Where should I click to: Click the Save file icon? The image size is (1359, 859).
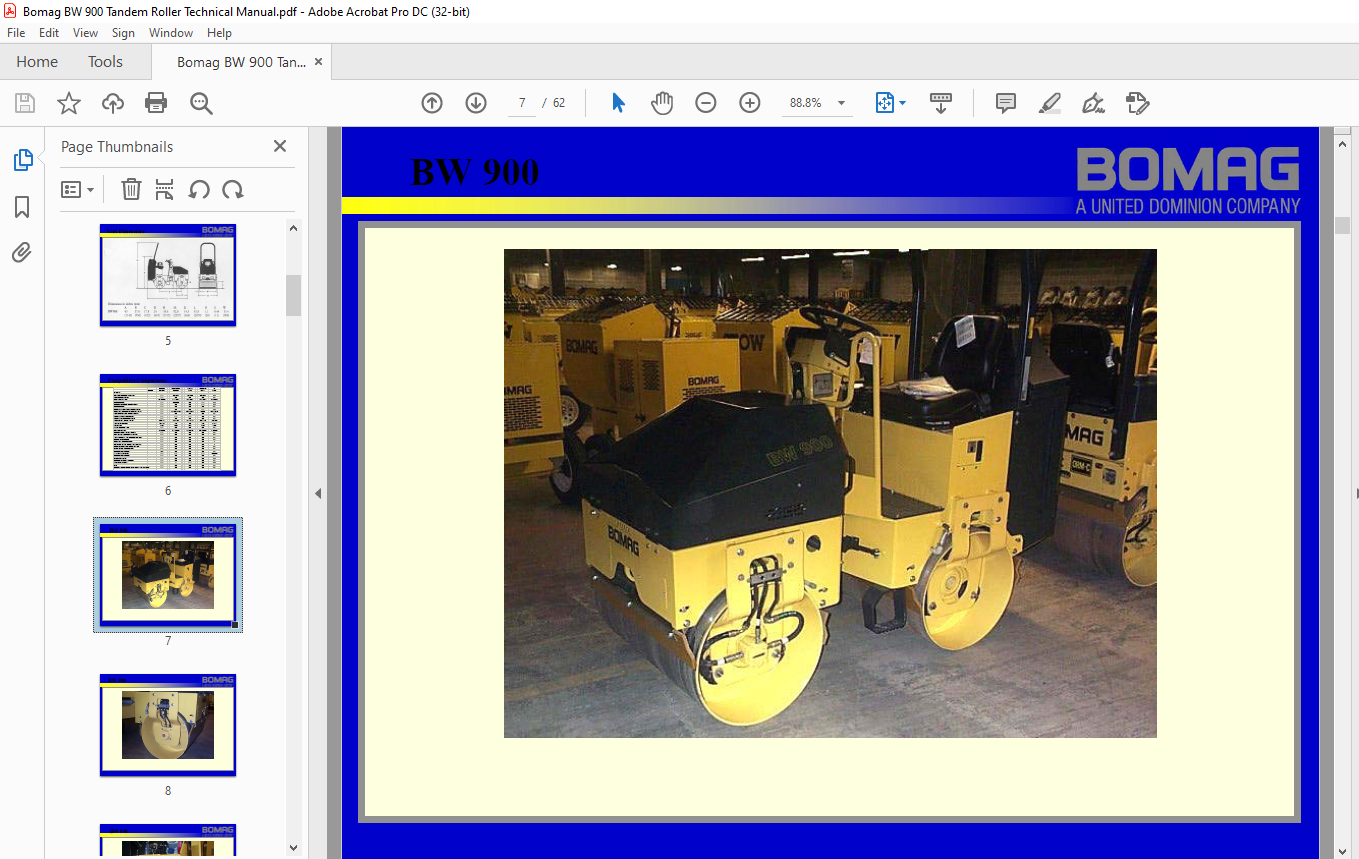25,103
